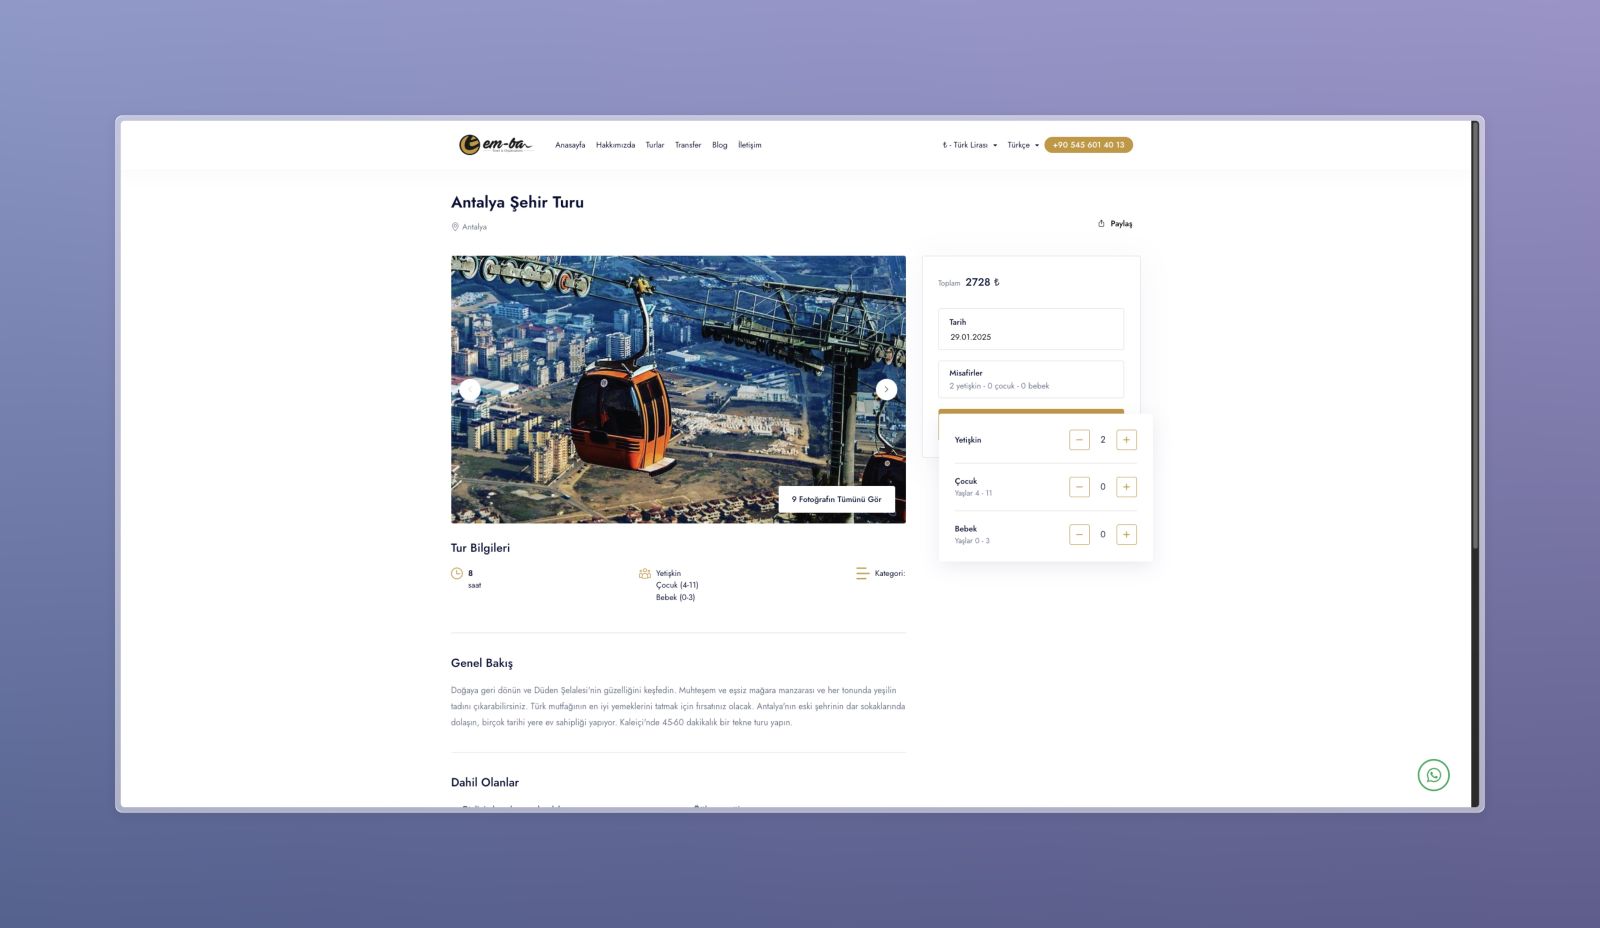Pick a date in Tarih field
This screenshot has width=1600, height=928.
[x=1030, y=329]
